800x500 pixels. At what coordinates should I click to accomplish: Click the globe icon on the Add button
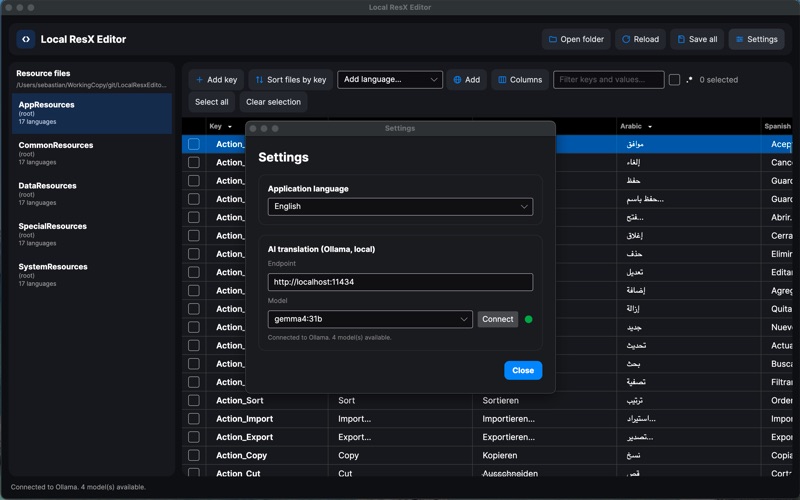[x=457, y=80]
